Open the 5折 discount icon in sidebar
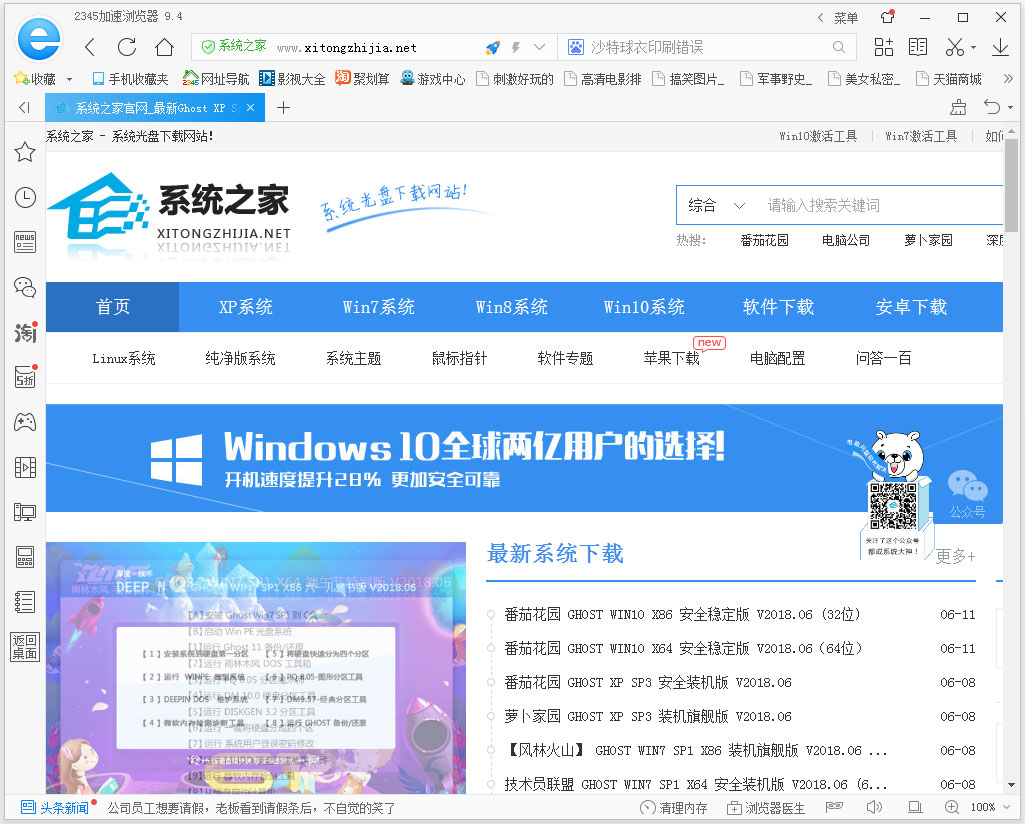The height and width of the screenshot is (824, 1025). click(25, 377)
